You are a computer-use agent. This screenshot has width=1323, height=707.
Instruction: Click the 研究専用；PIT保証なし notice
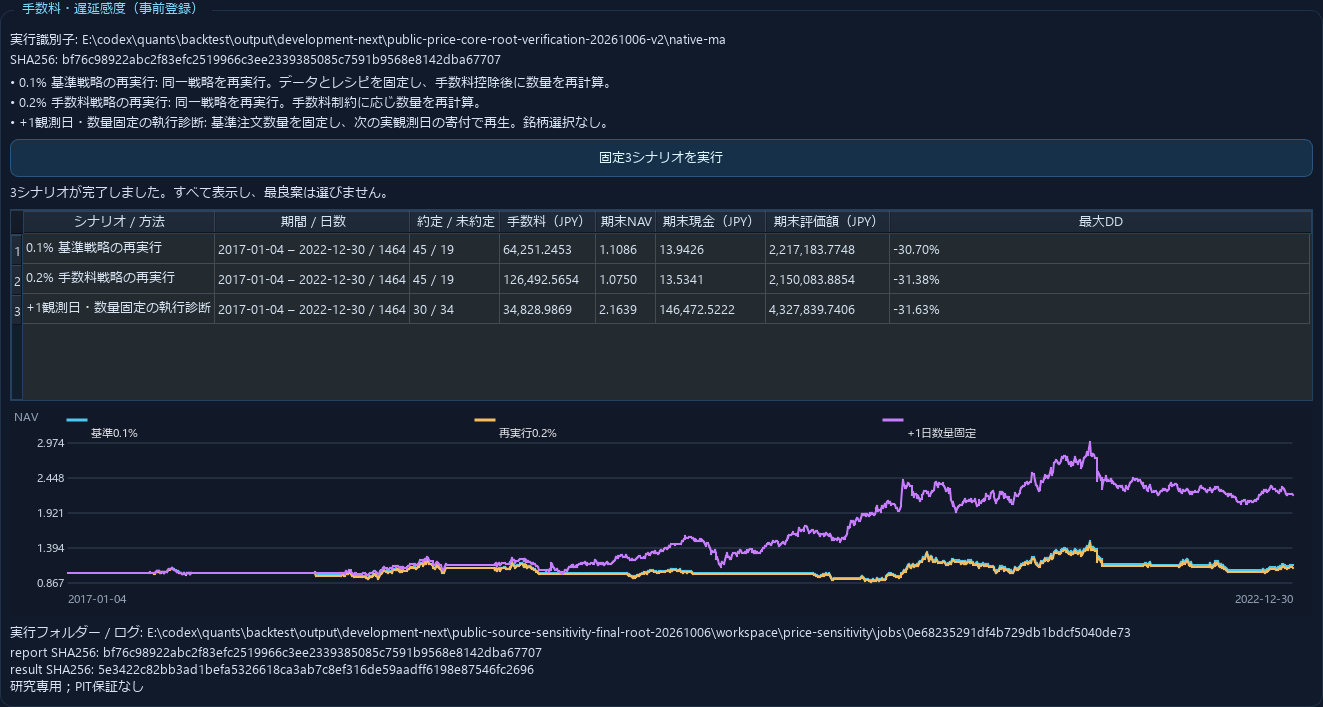coord(77,686)
